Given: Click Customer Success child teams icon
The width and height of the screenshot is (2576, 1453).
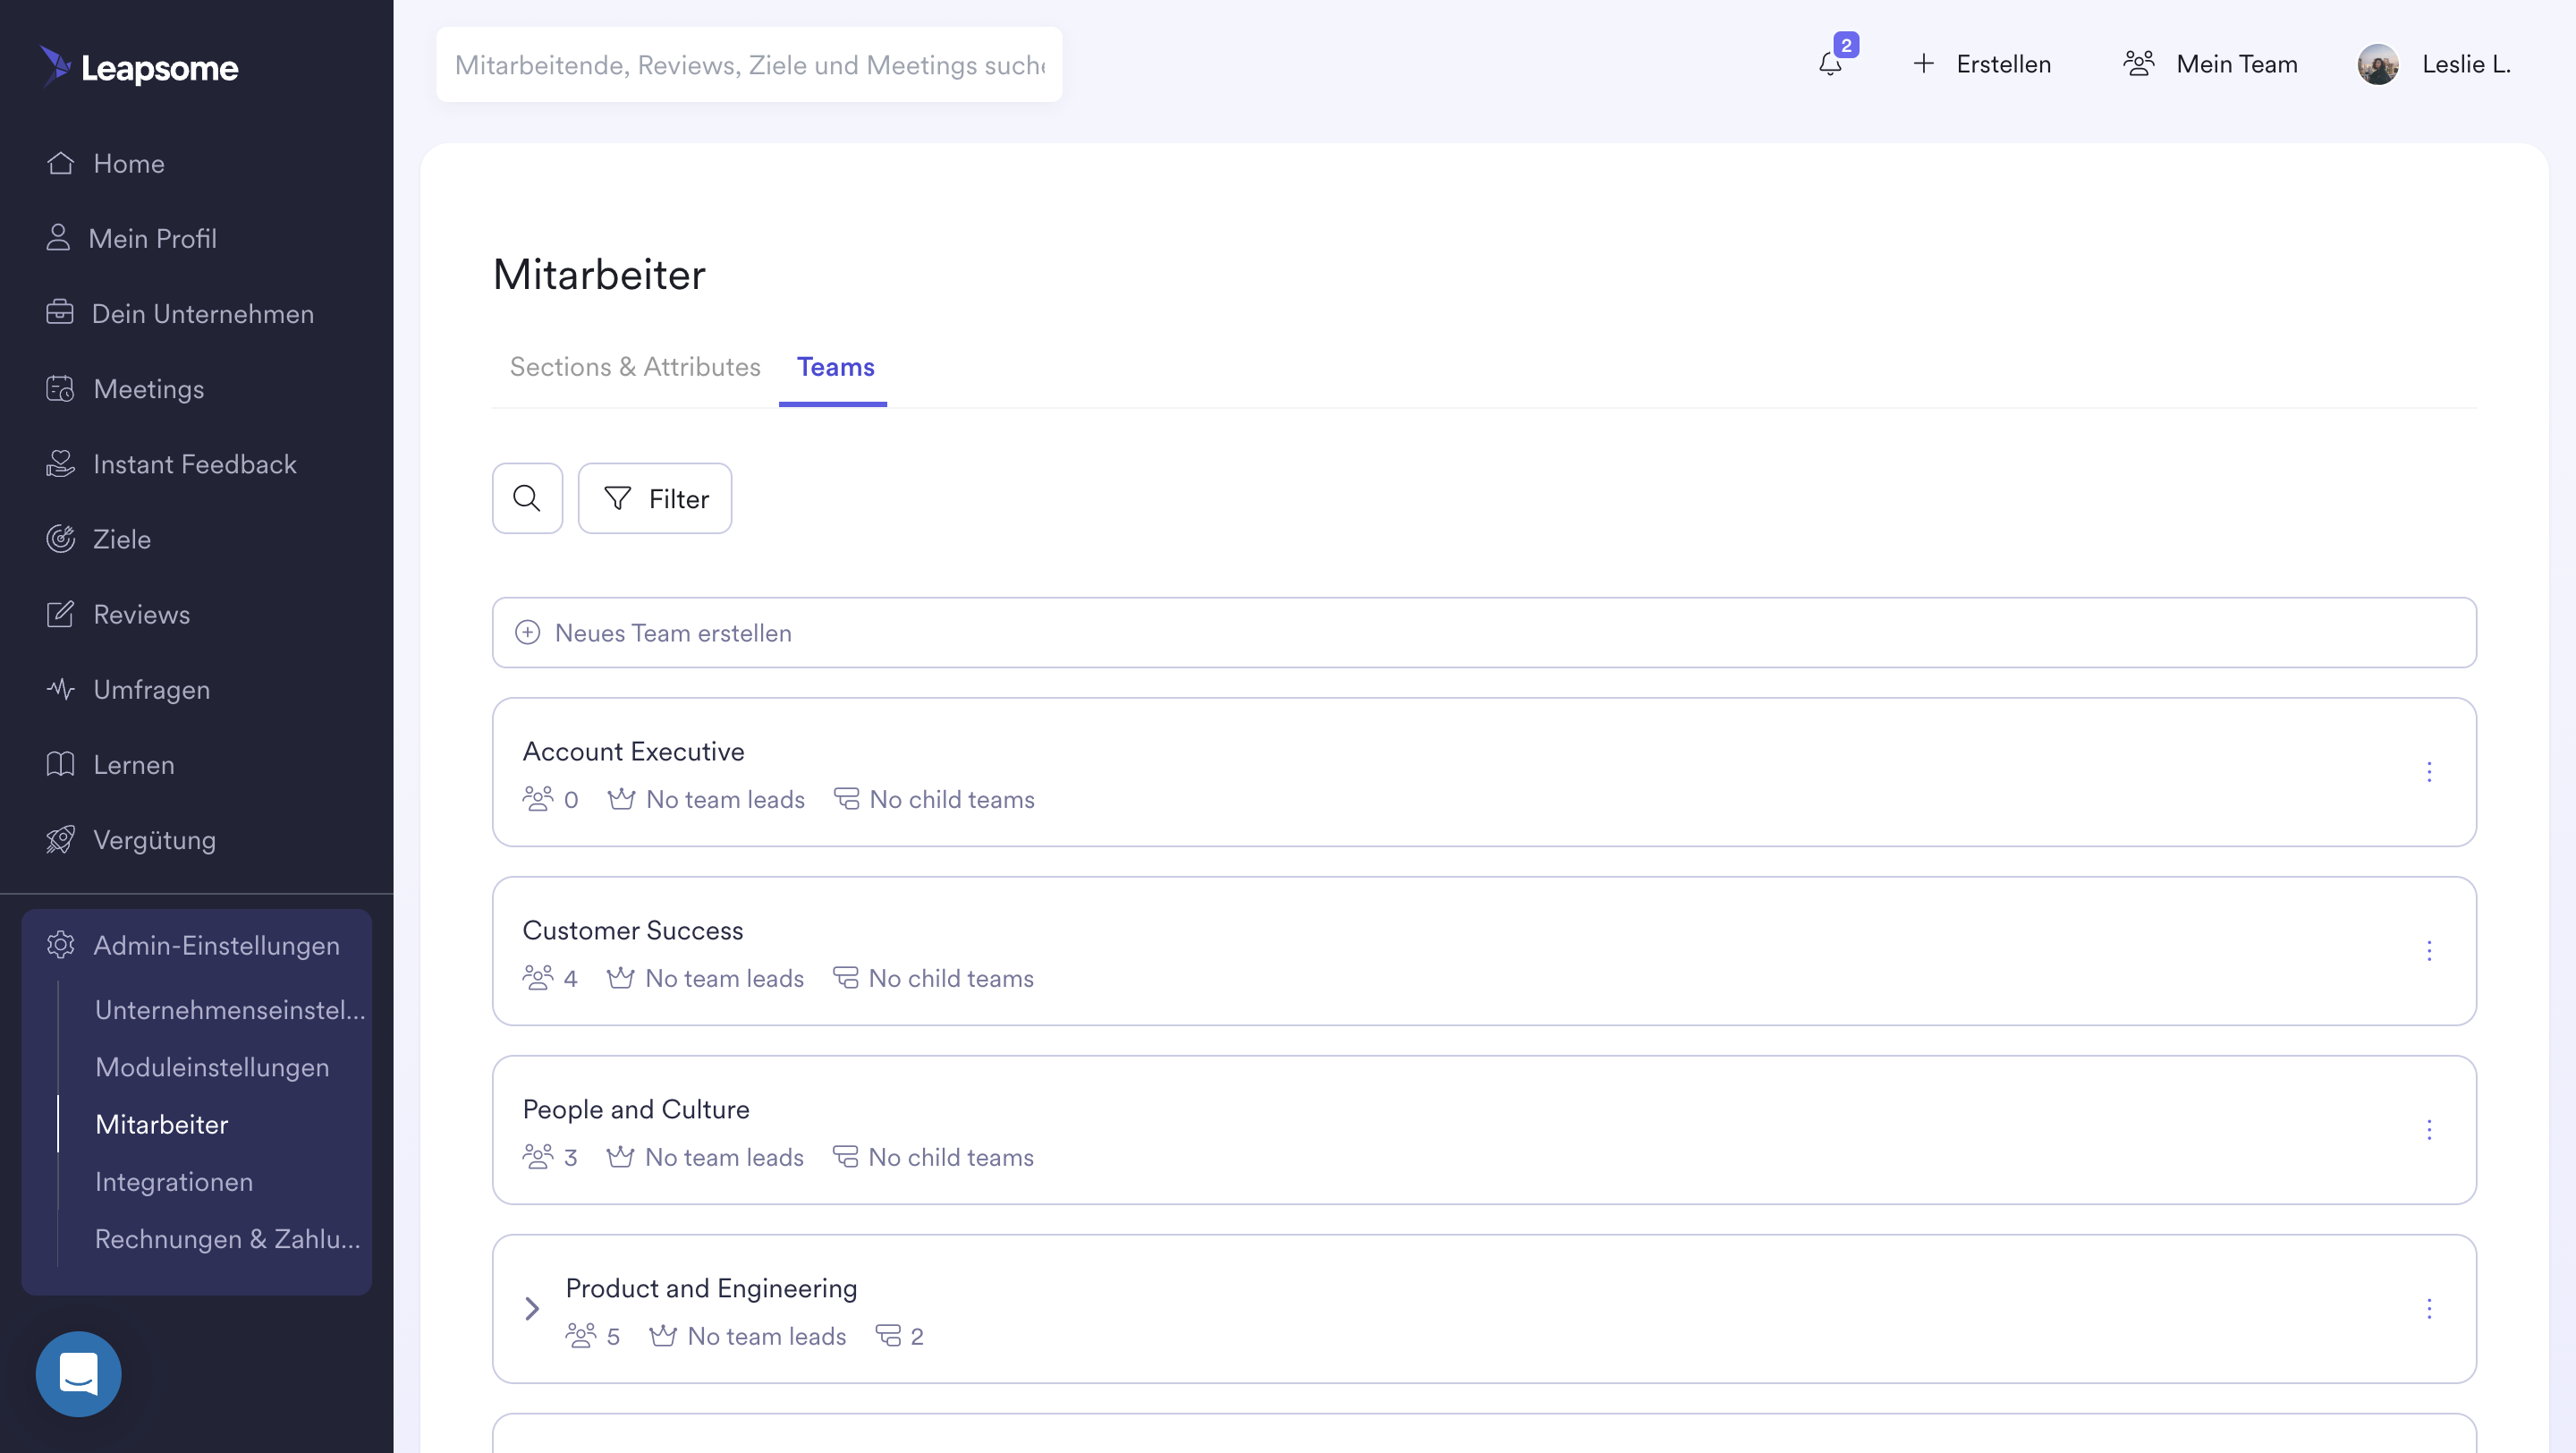Looking at the screenshot, I should pyautogui.click(x=845, y=978).
